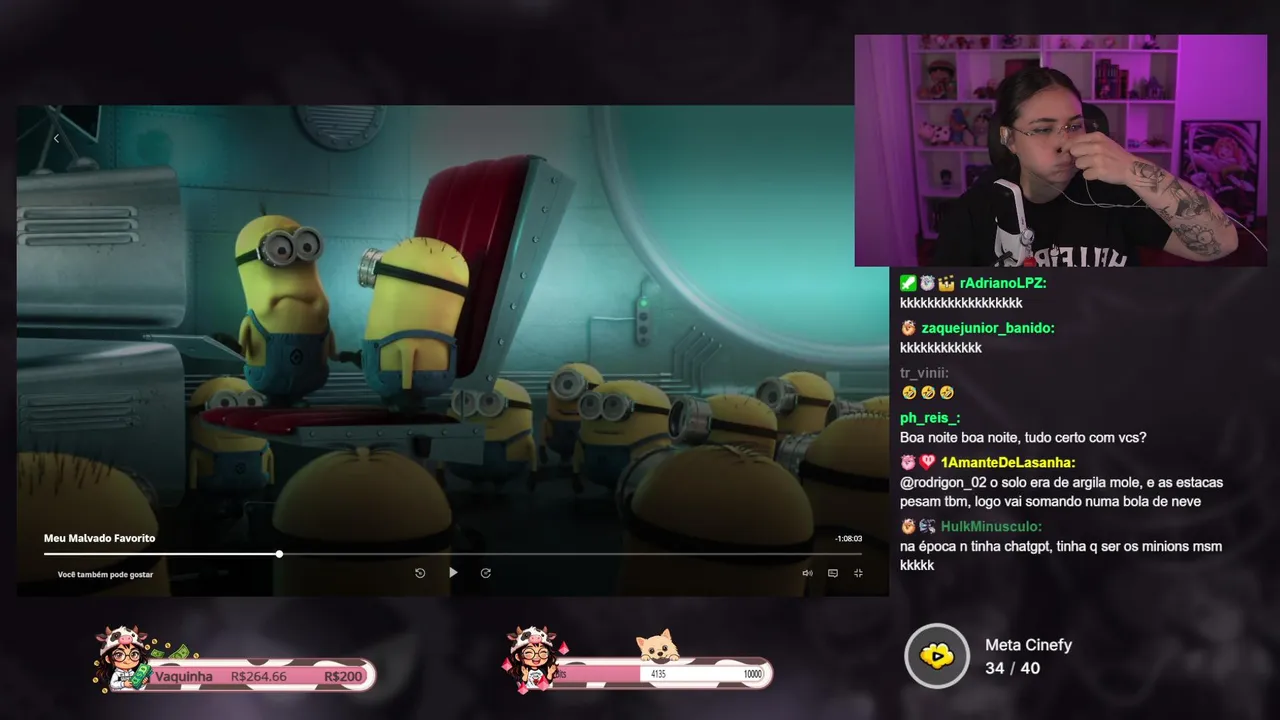Skip forward ten seconds in the video
Screen dimensions: 1280x720
point(486,573)
